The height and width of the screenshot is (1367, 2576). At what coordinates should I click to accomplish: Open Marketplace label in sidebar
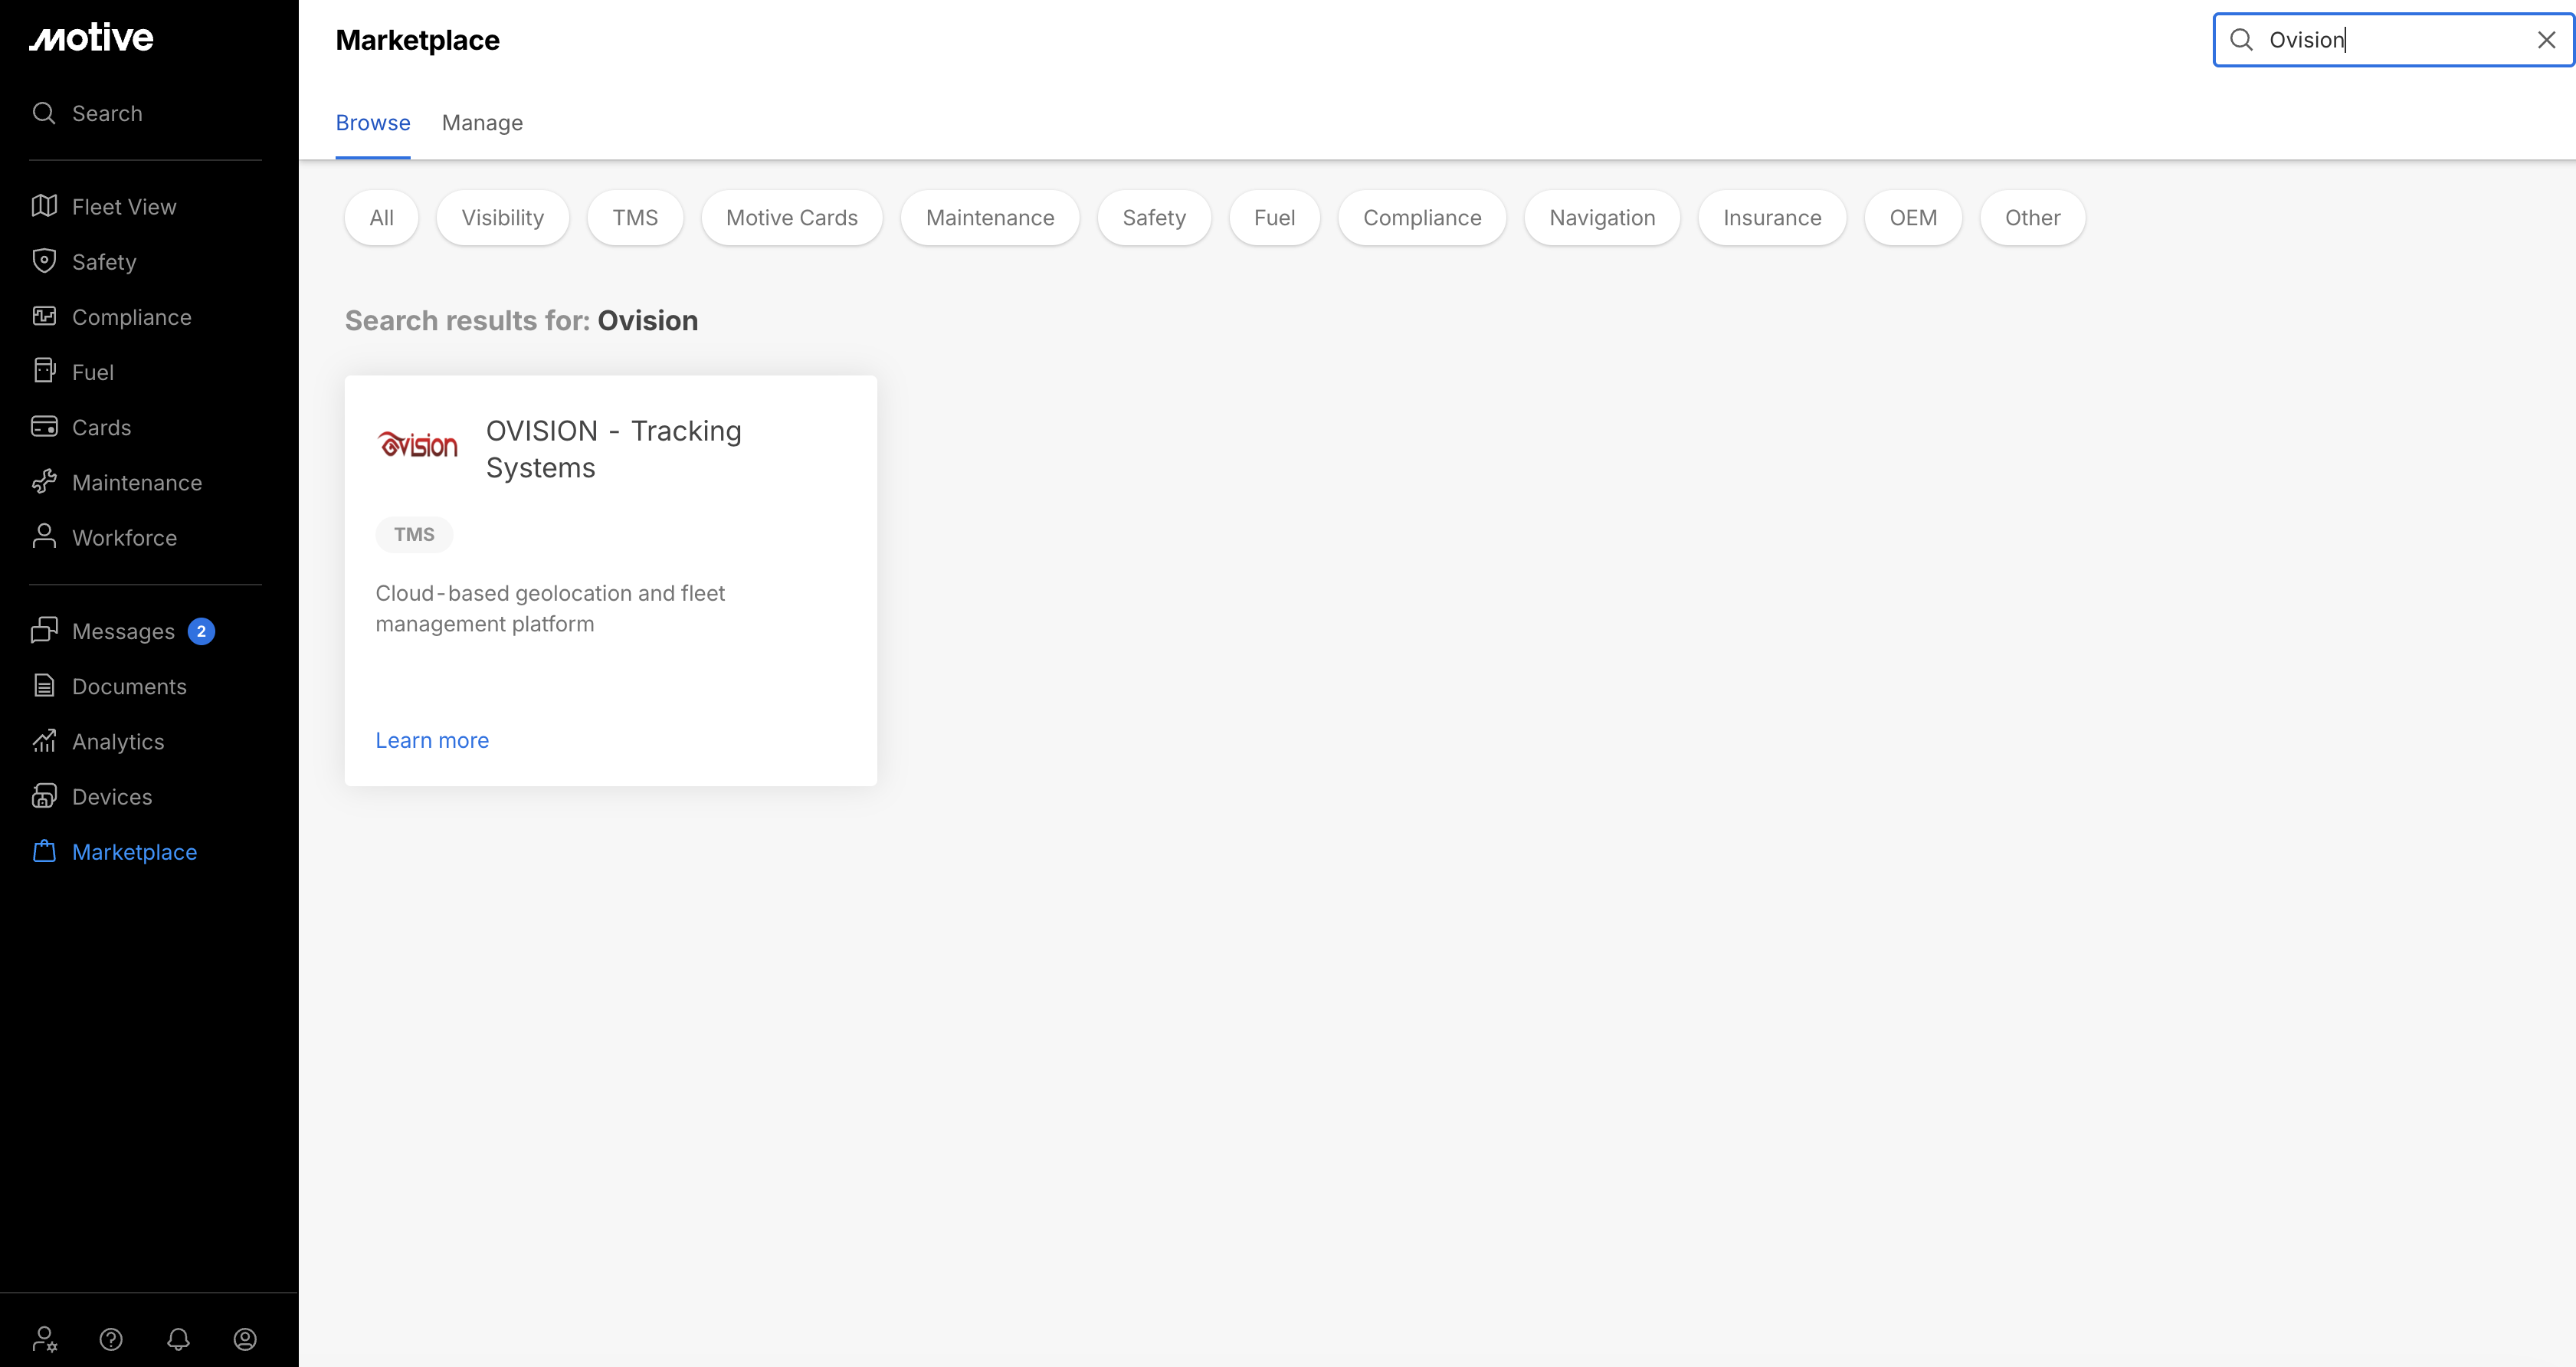pyautogui.click(x=134, y=852)
